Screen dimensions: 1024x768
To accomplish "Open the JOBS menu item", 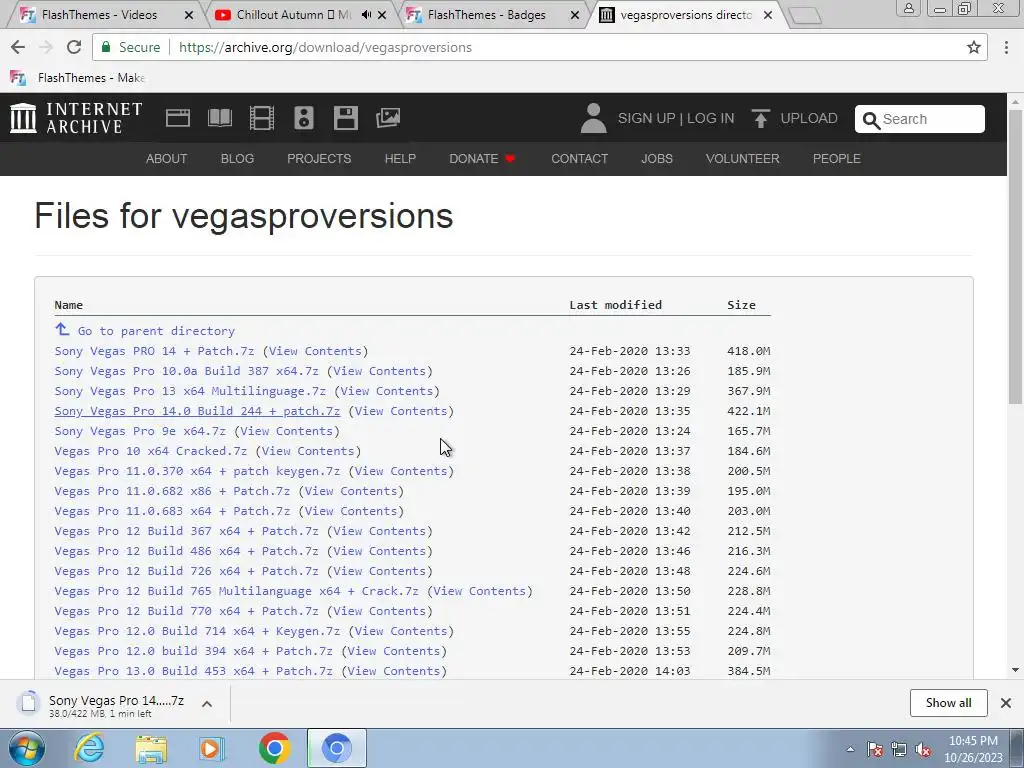I will pos(657,159).
